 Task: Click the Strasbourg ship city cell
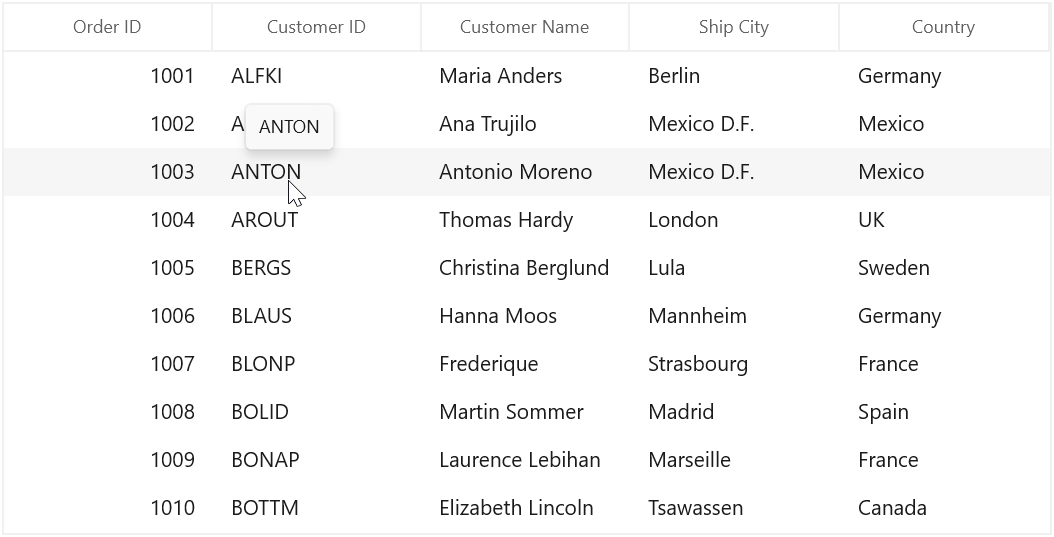pyautogui.click(x=734, y=364)
